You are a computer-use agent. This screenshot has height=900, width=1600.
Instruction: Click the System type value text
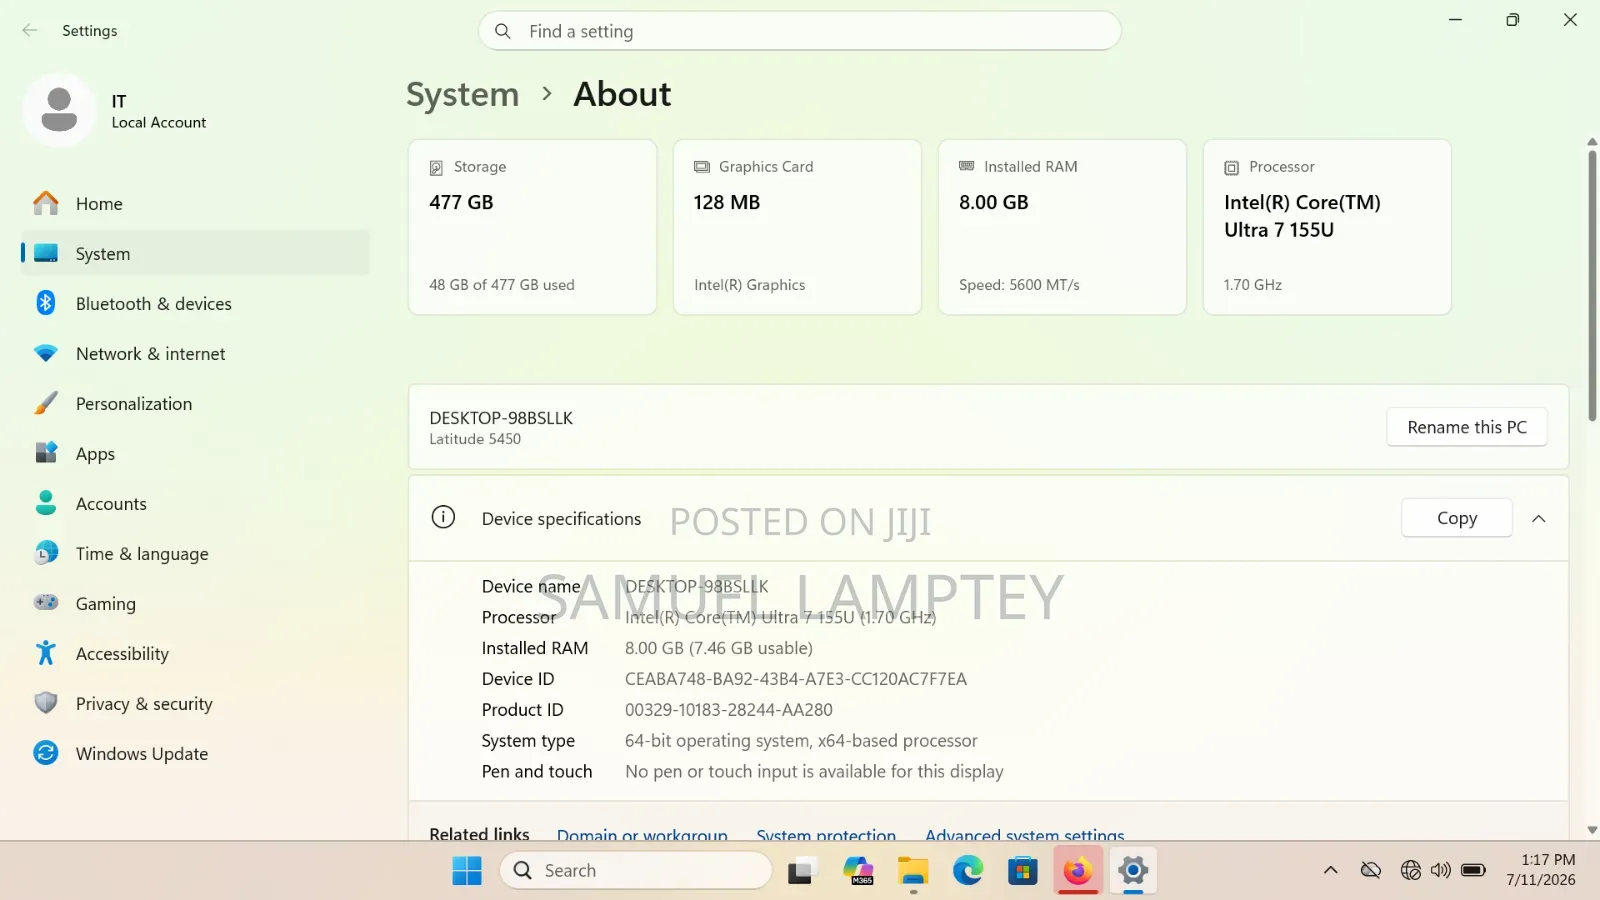(x=801, y=741)
